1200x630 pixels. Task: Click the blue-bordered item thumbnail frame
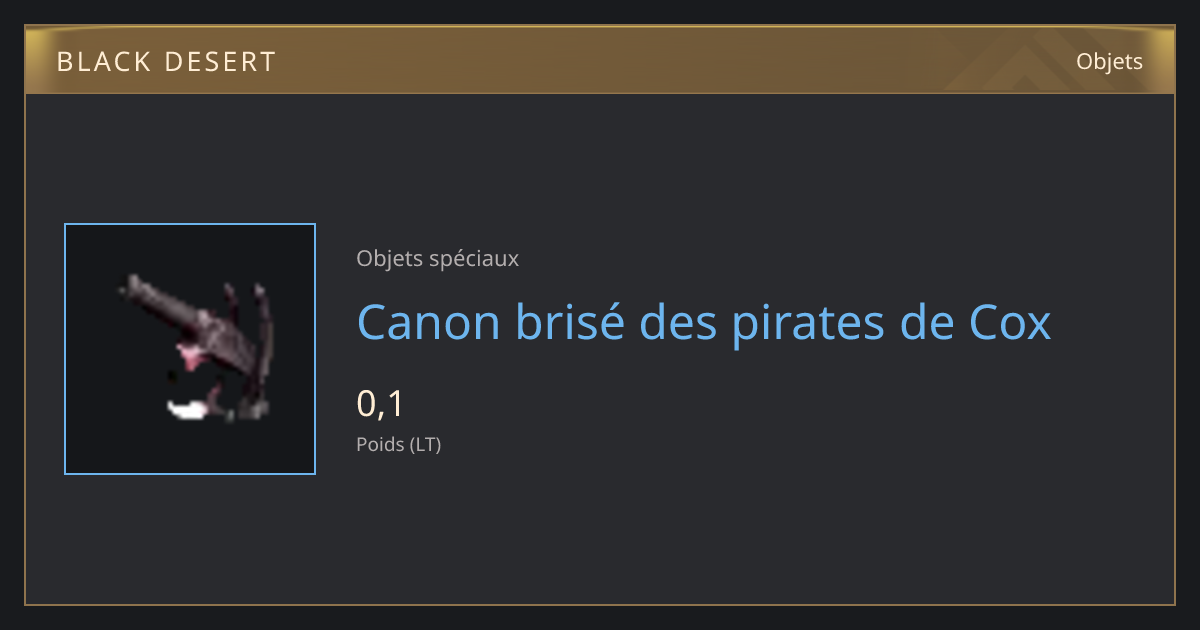point(190,349)
